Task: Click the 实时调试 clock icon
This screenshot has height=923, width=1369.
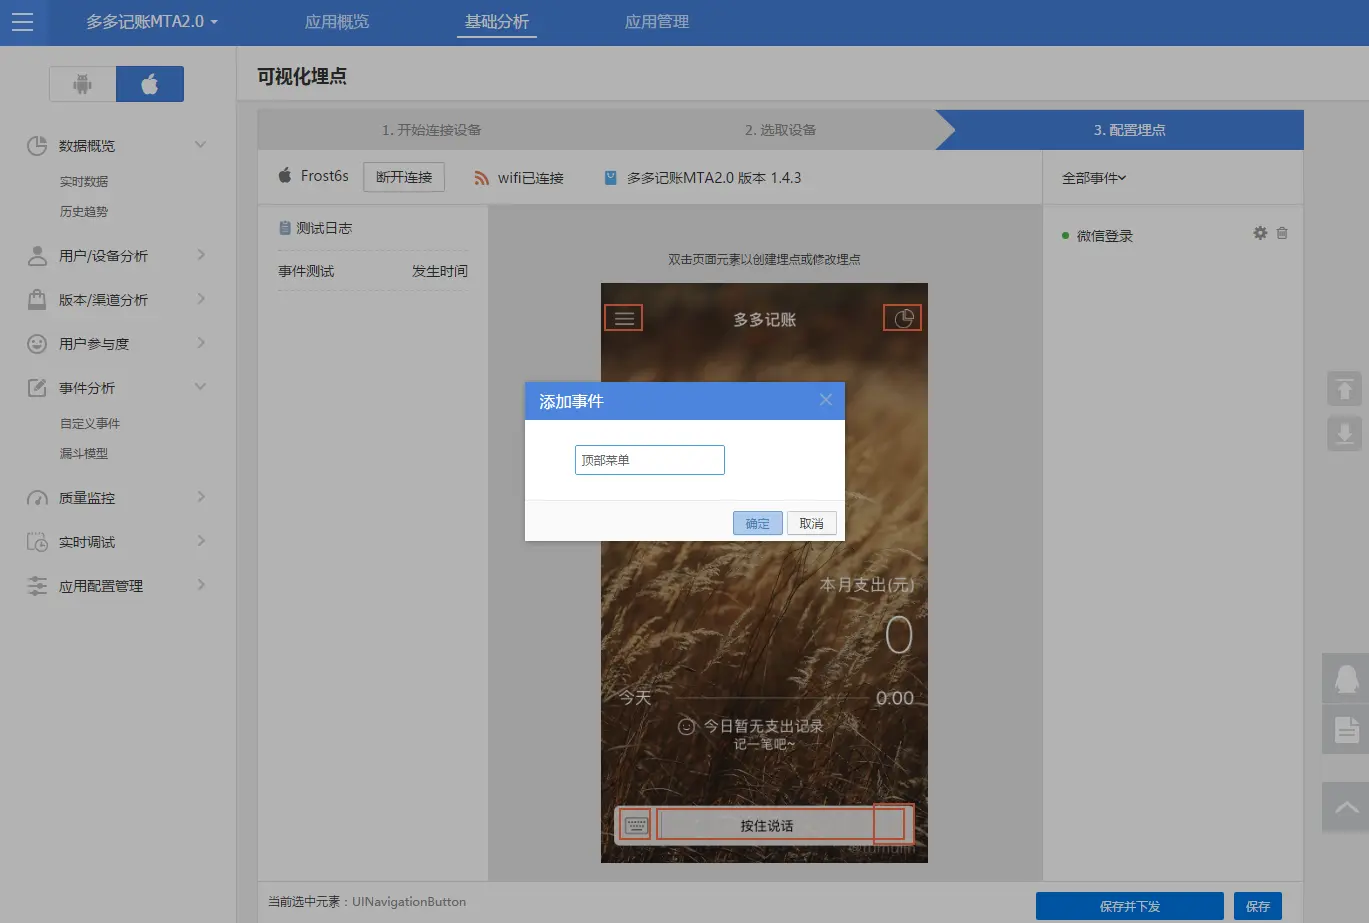Action: pos(37,542)
